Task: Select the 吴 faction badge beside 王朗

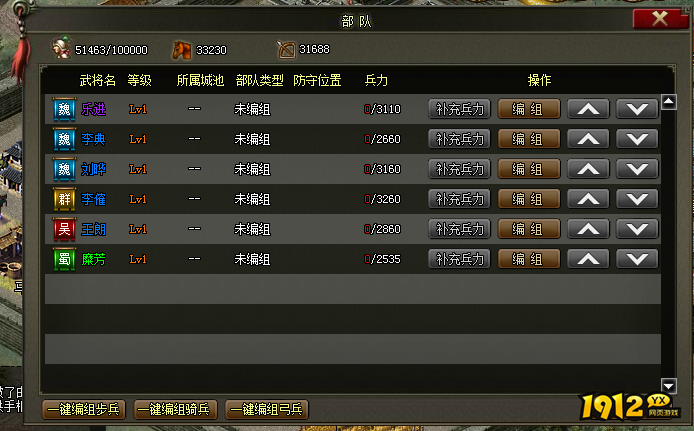Action: pyautogui.click(x=65, y=229)
